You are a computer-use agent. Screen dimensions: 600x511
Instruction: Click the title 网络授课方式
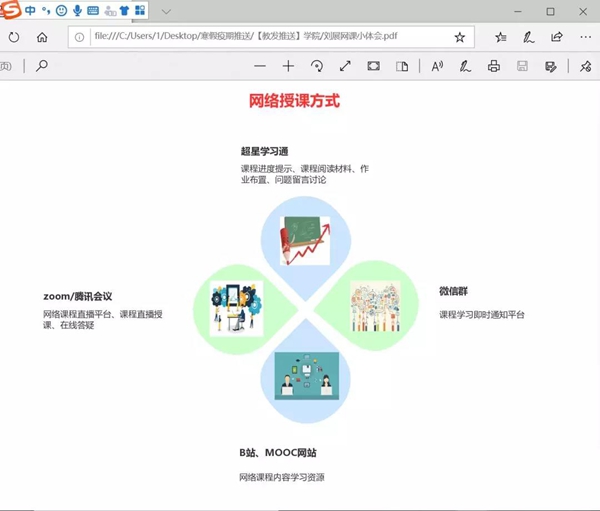294,101
